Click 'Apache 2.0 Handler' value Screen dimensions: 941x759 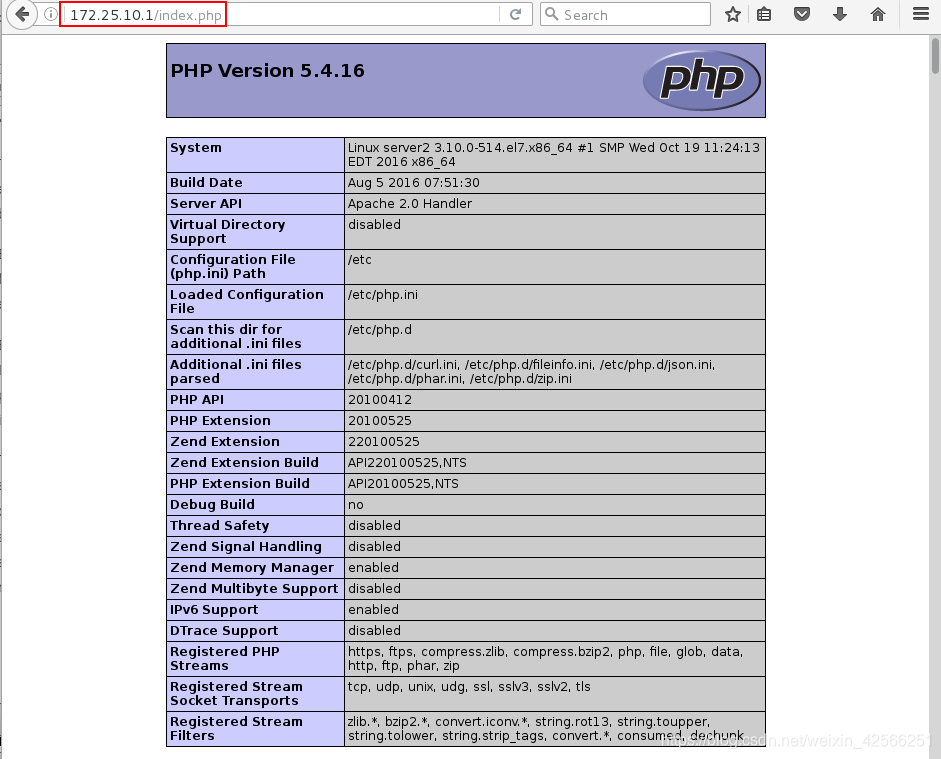[x=410, y=203]
